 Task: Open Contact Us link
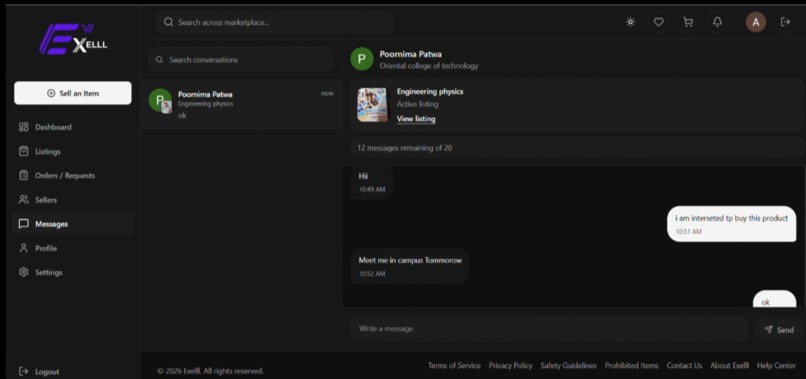[684, 366]
